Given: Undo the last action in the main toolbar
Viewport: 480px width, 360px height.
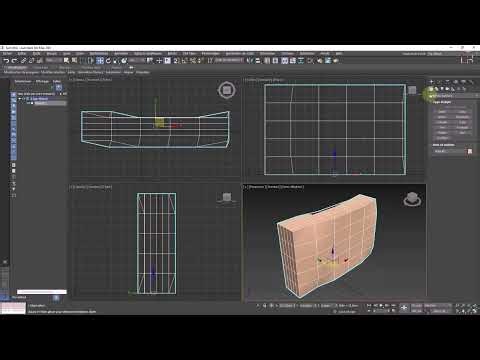Looking at the screenshot, I should (x=6, y=61).
